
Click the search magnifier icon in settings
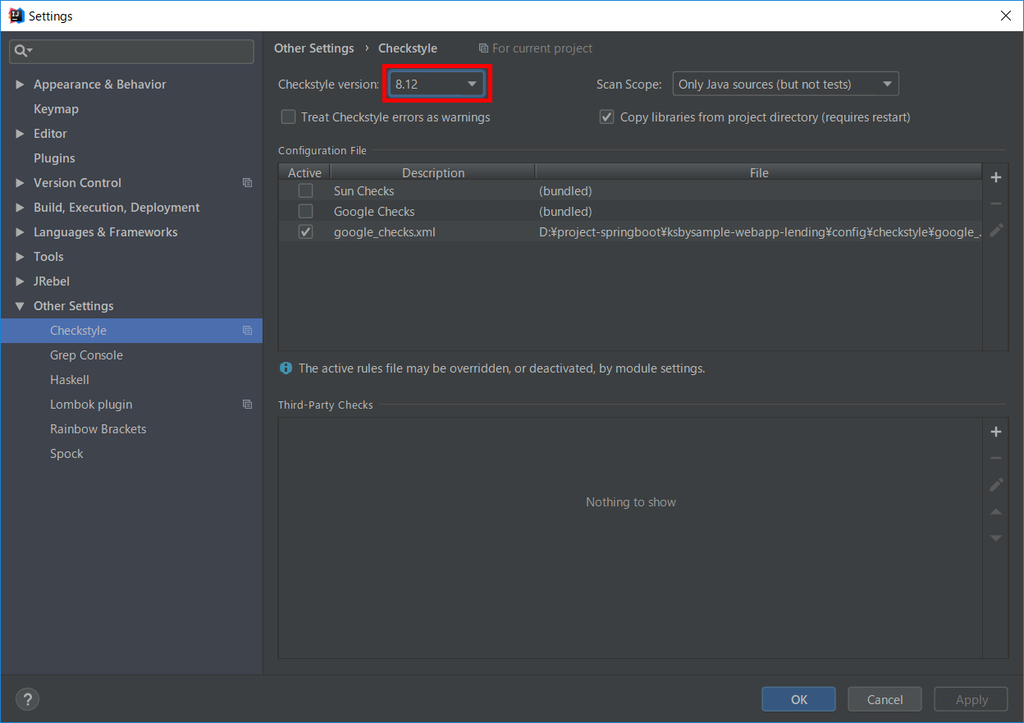(22, 50)
